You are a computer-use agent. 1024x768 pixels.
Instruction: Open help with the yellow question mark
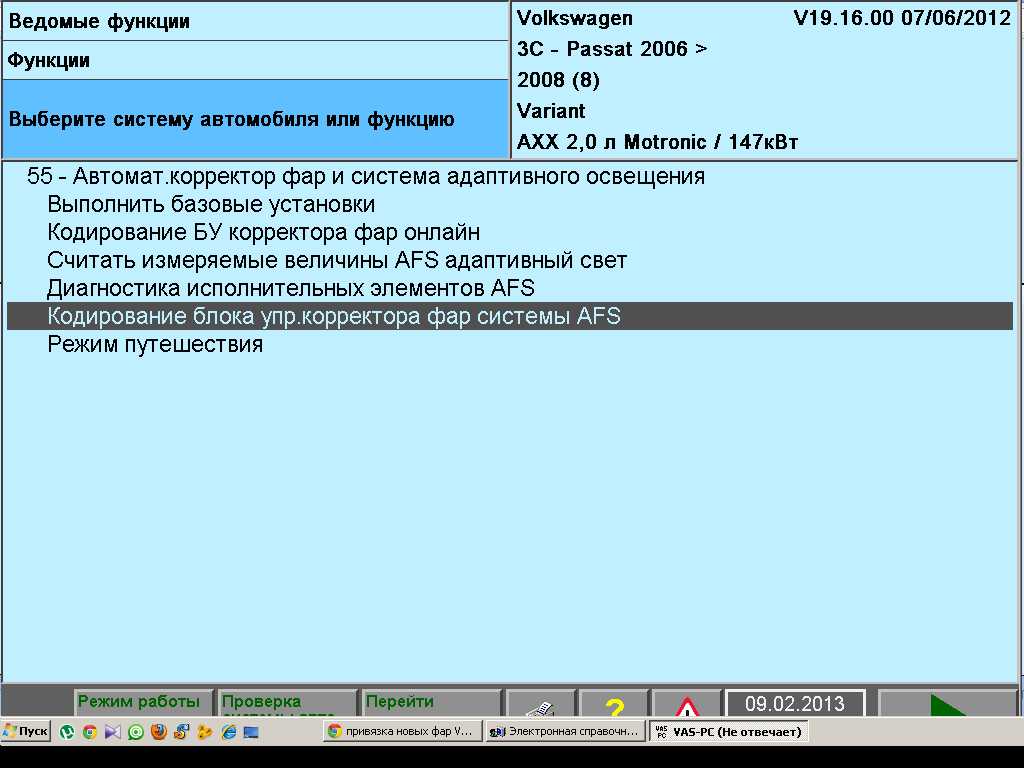pos(614,704)
